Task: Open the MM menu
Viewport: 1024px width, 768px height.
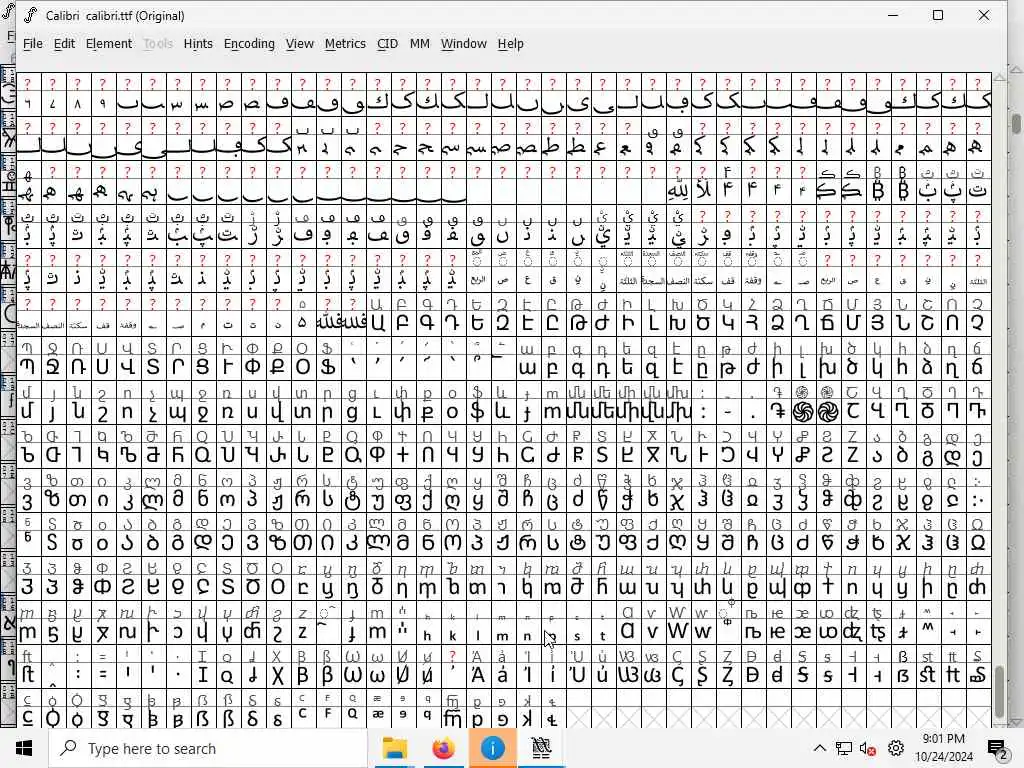Action: 419,44
